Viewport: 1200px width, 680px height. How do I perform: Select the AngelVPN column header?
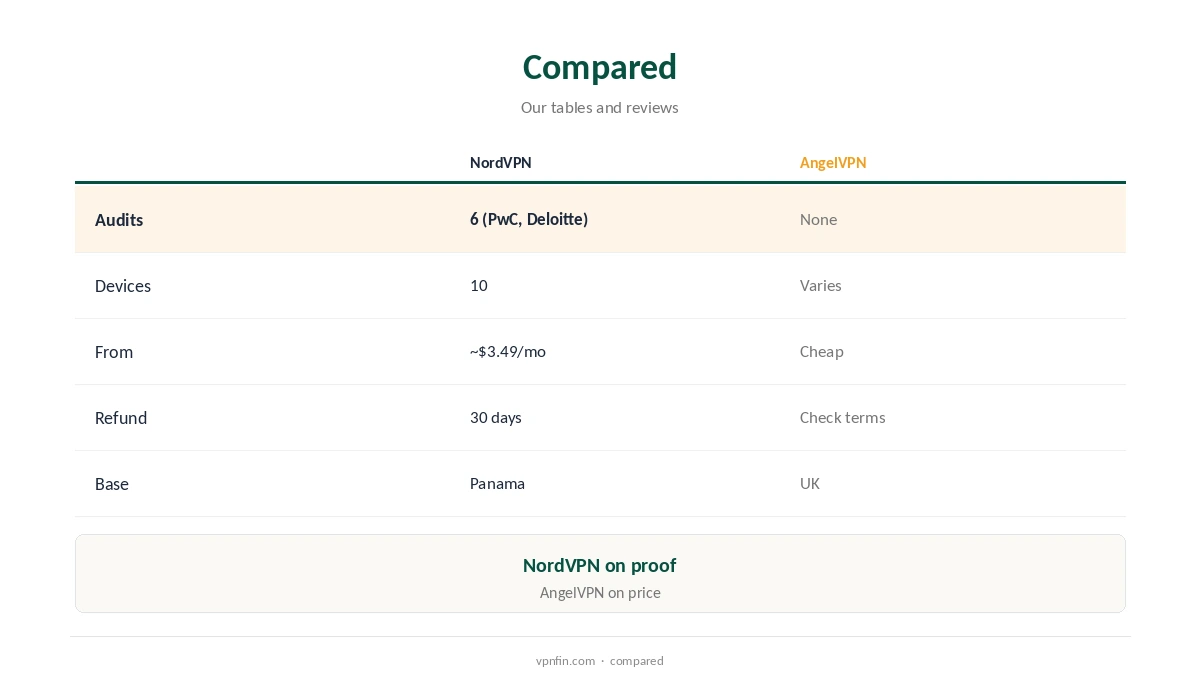[x=833, y=162]
